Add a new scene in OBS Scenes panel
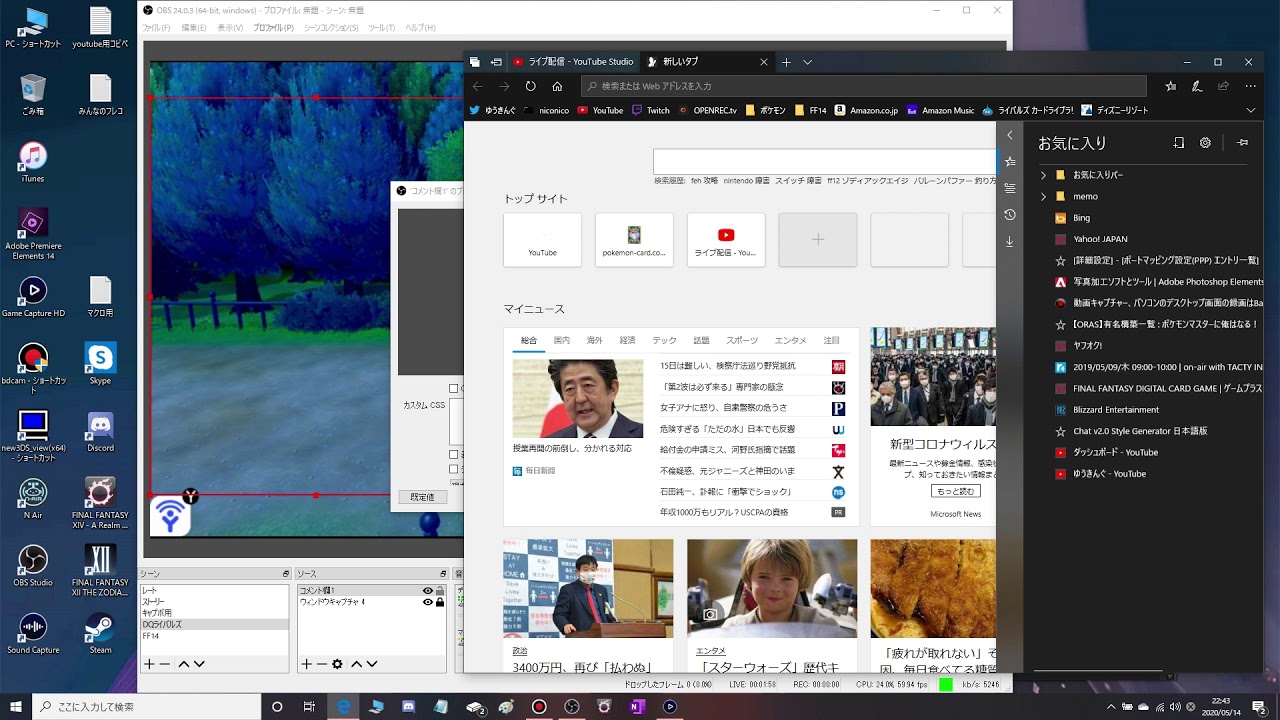Viewport: 1280px width, 720px height. 149,664
